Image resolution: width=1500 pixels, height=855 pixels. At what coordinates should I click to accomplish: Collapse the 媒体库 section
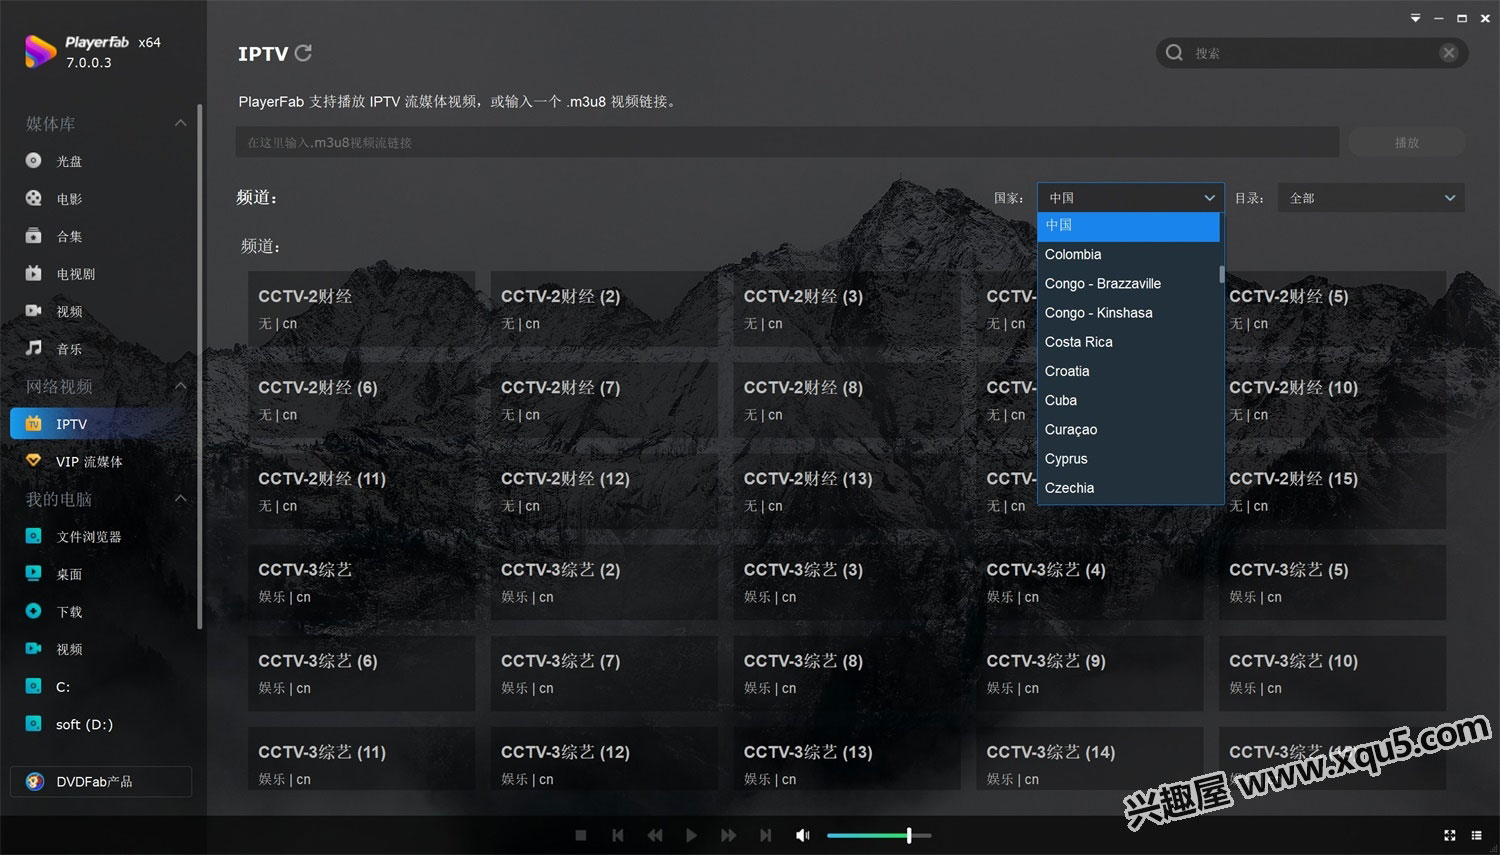(180, 124)
